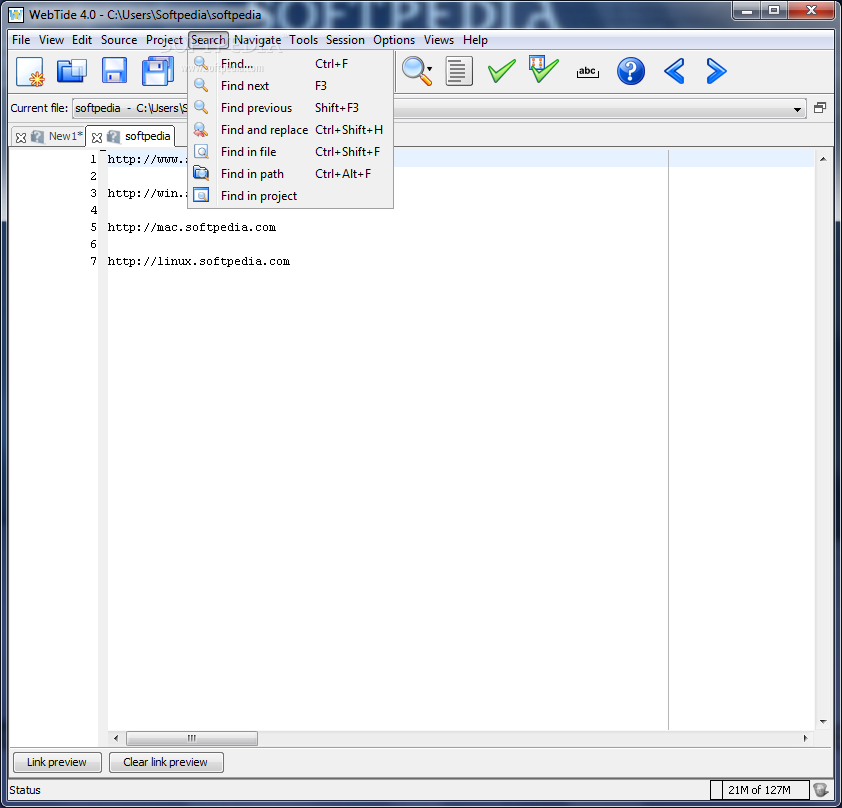Open the Current file combo box
The height and width of the screenshot is (808, 842).
[439, 108]
